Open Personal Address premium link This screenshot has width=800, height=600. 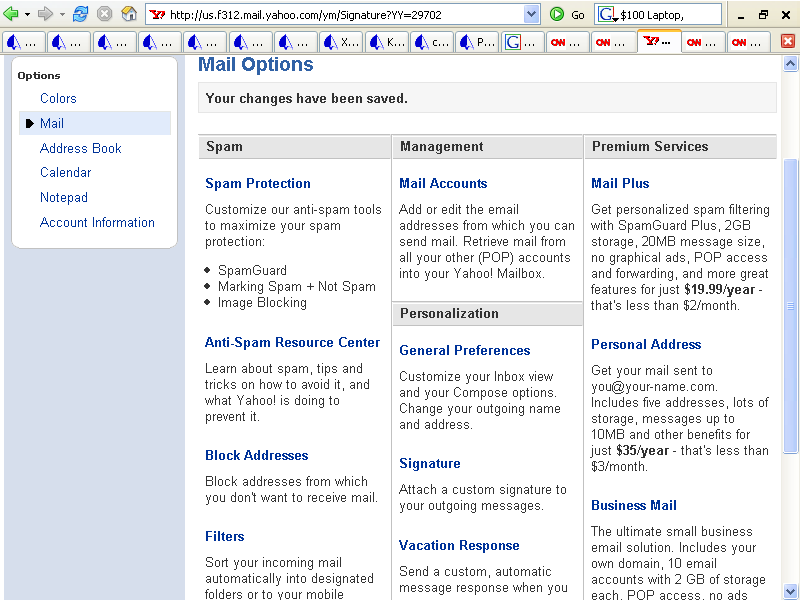pyautogui.click(x=646, y=344)
